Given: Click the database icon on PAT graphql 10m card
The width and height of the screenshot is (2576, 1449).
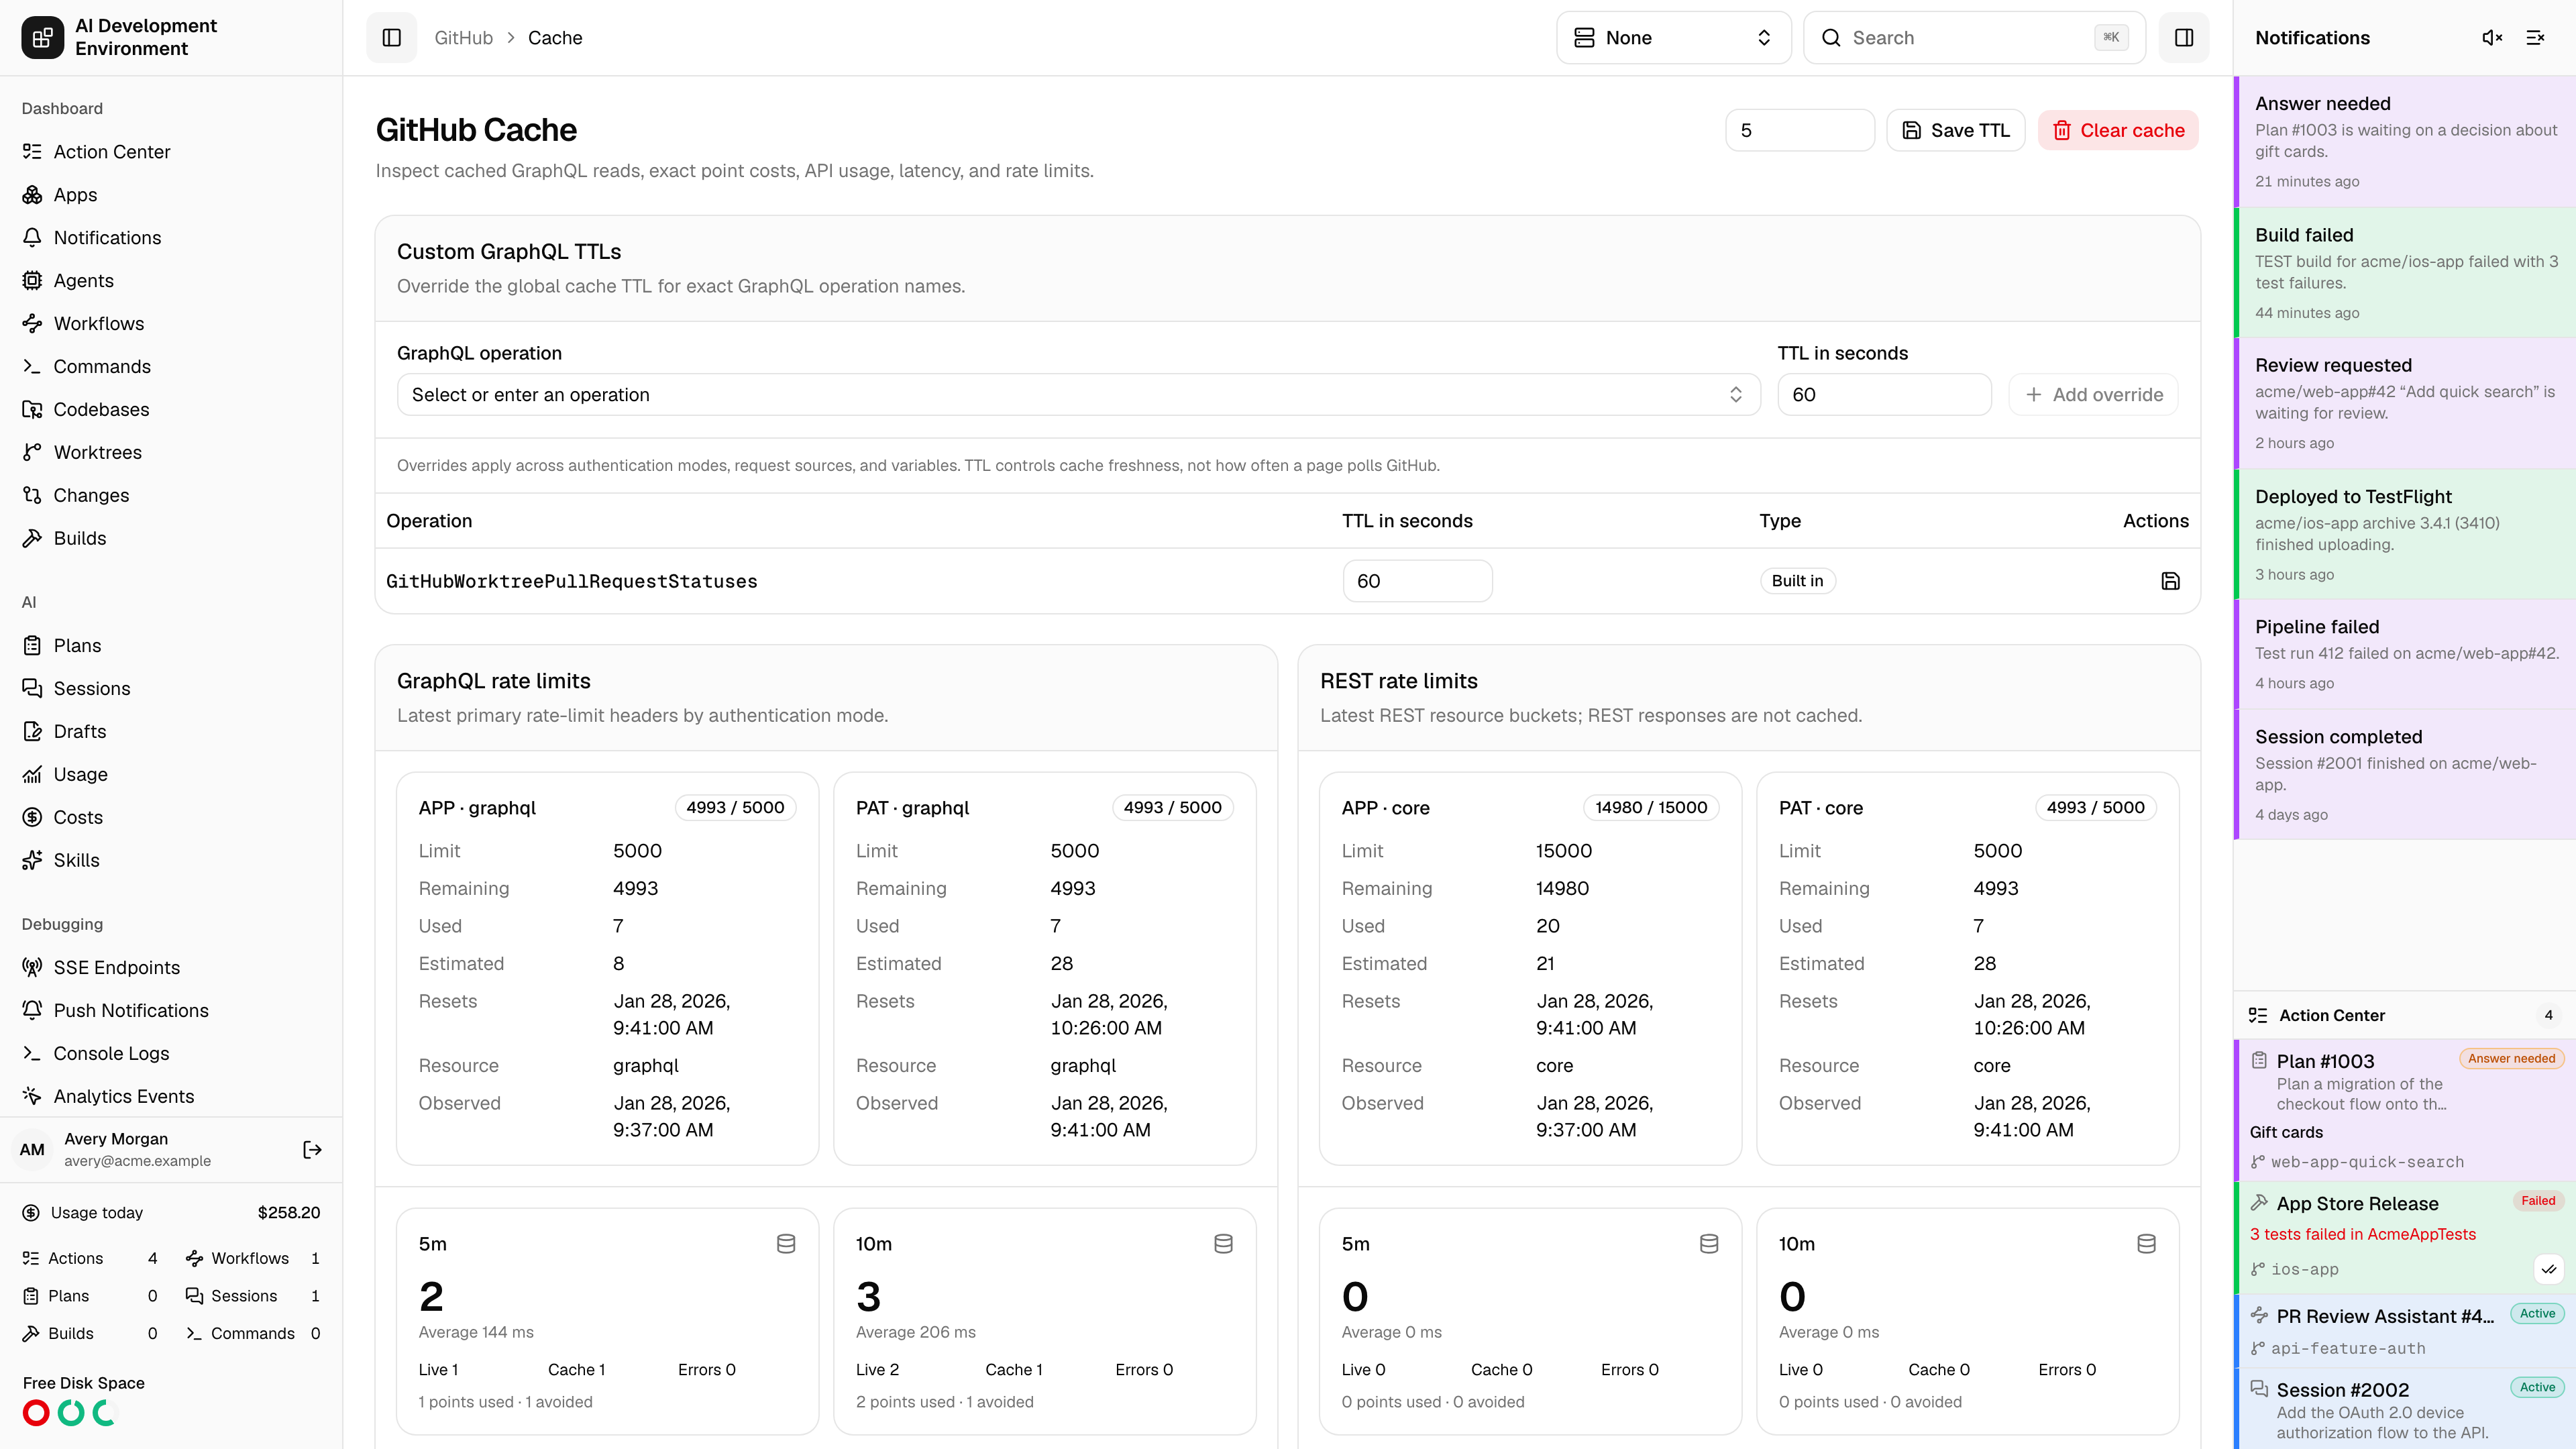Looking at the screenshot, I should [x=1223, y=1244].
